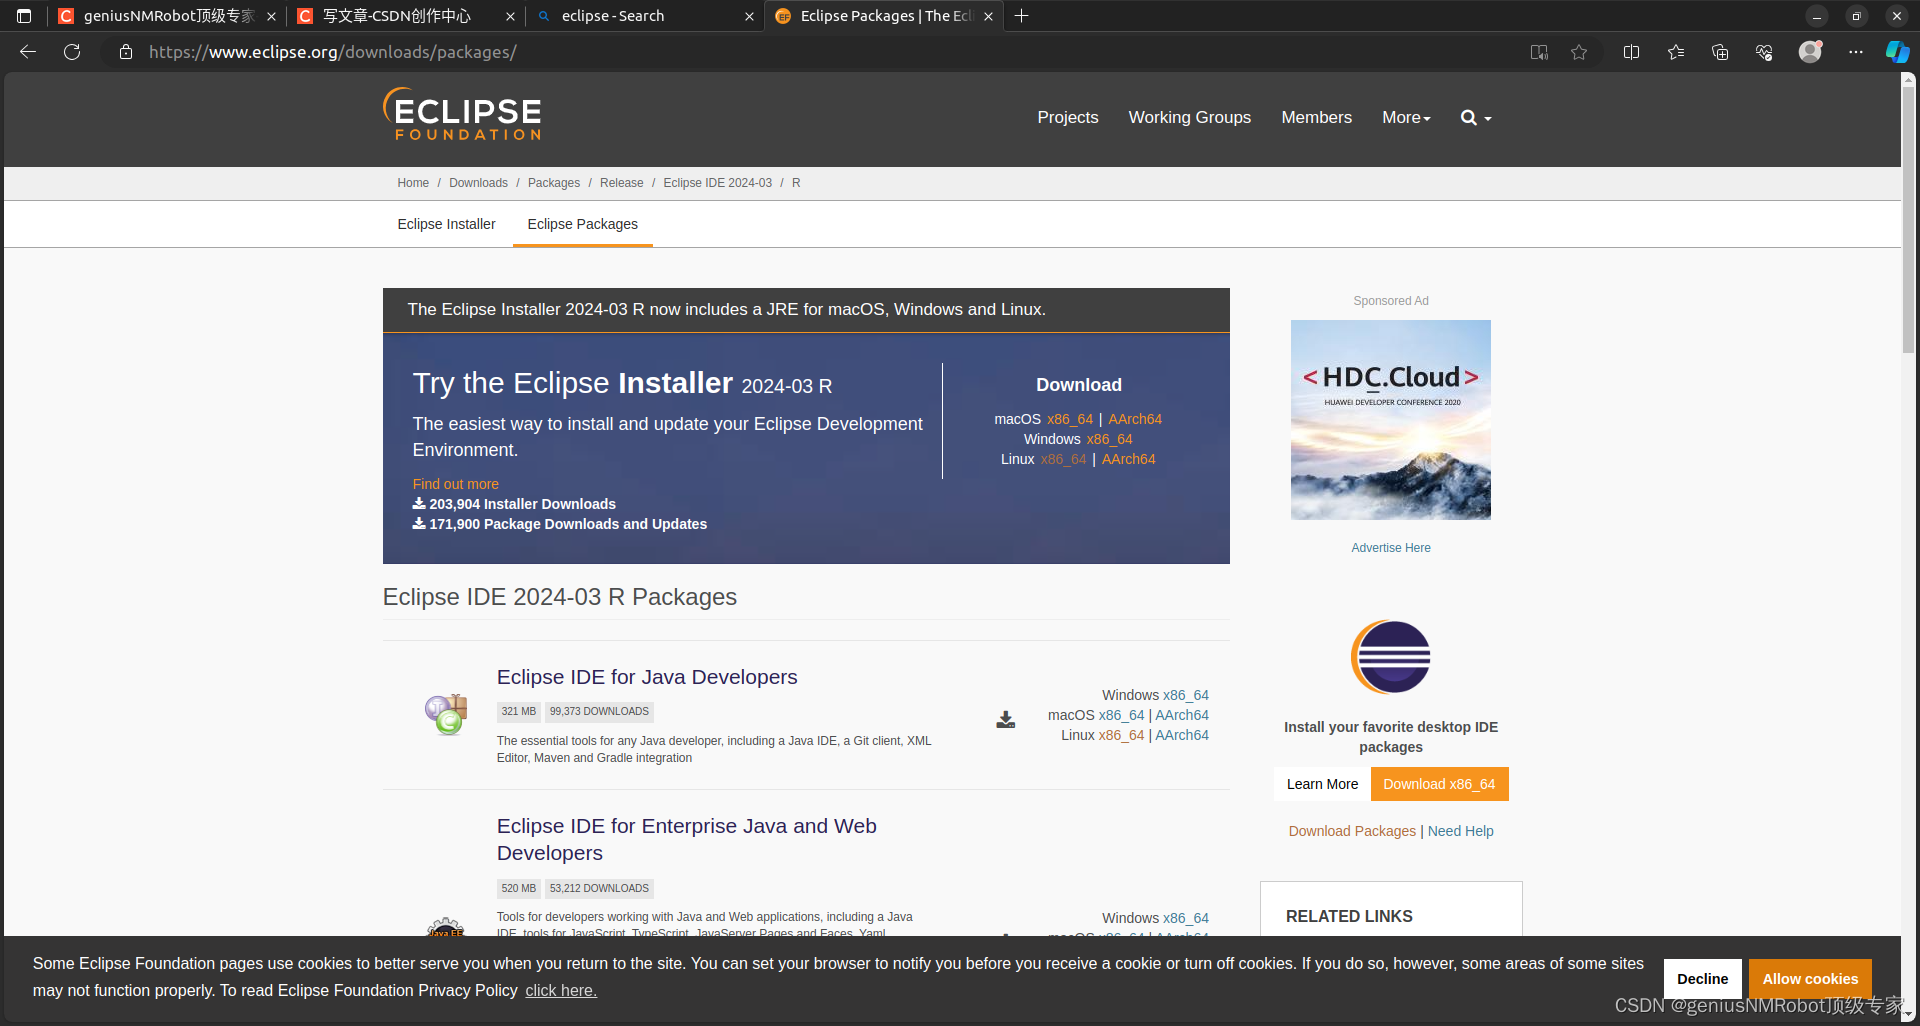Click the Allow cookies button
Viewport: 1920px width, 1026px height.
[1810, 978]
